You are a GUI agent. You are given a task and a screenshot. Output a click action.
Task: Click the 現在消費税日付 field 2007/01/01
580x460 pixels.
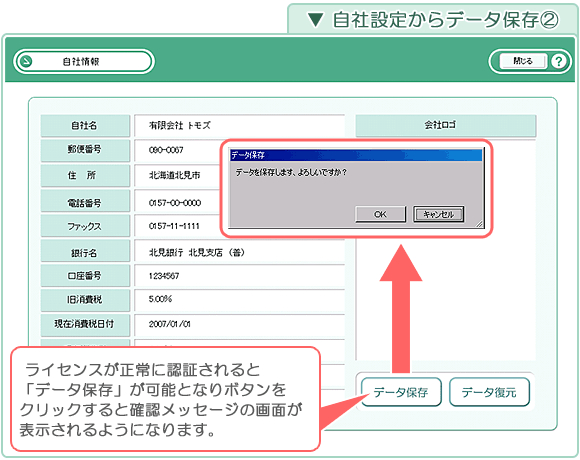click(x=240, y=324)
